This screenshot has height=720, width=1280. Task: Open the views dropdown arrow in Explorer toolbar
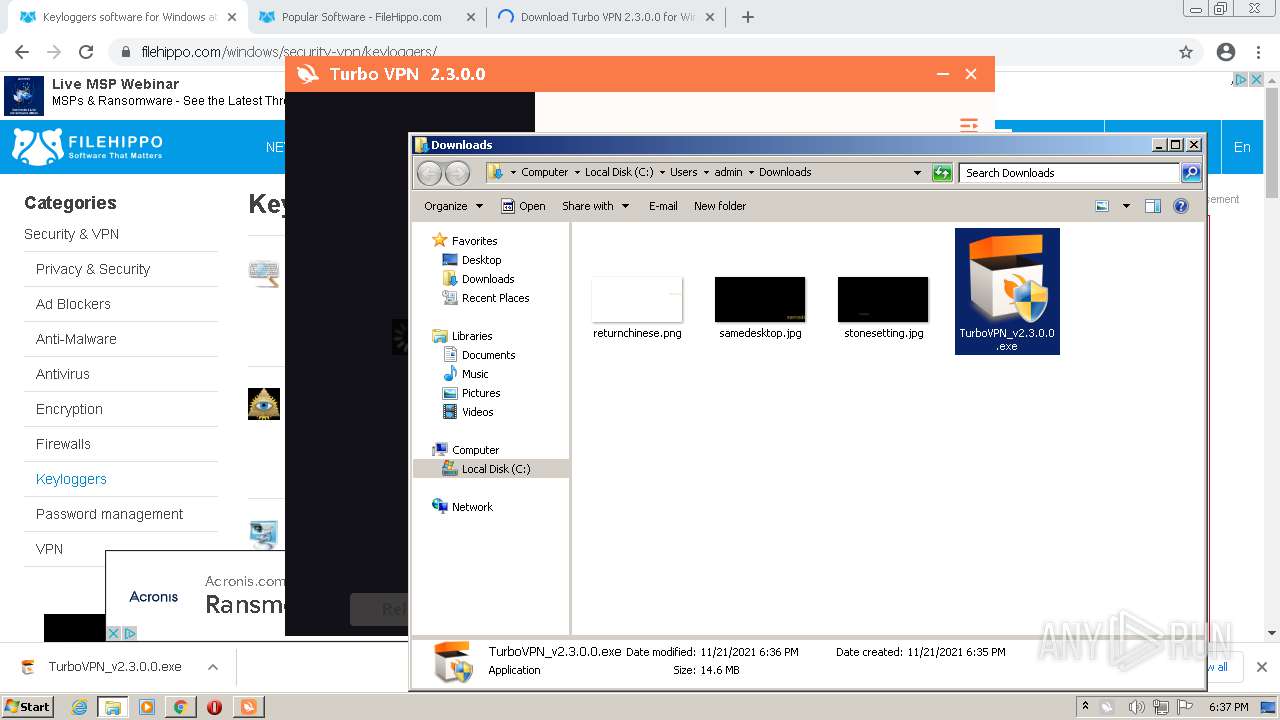pos(1126,206)
